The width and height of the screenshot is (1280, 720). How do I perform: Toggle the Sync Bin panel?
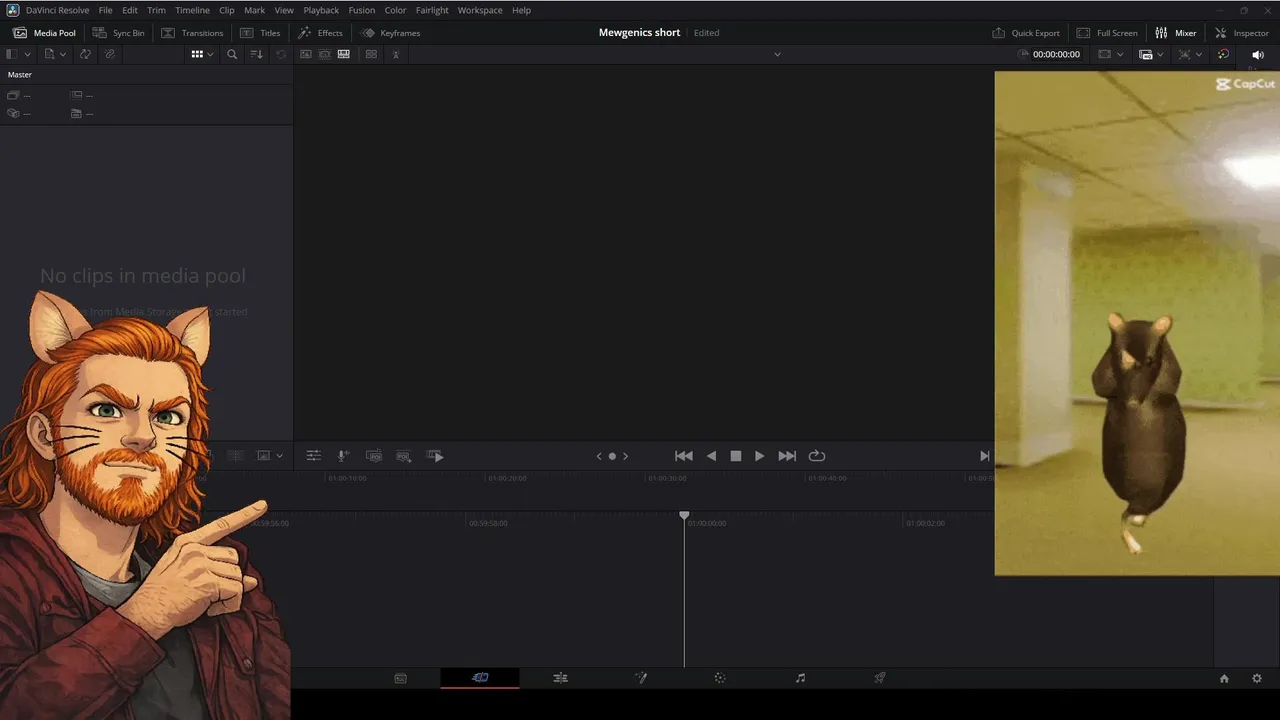coord(118,33)
